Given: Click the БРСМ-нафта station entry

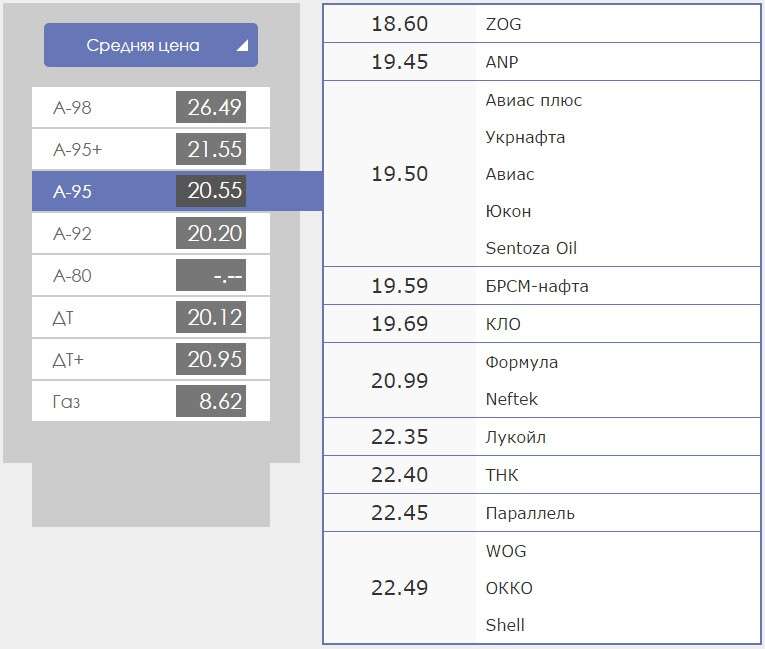Looking at the screenshot, I should coord(537,286).
